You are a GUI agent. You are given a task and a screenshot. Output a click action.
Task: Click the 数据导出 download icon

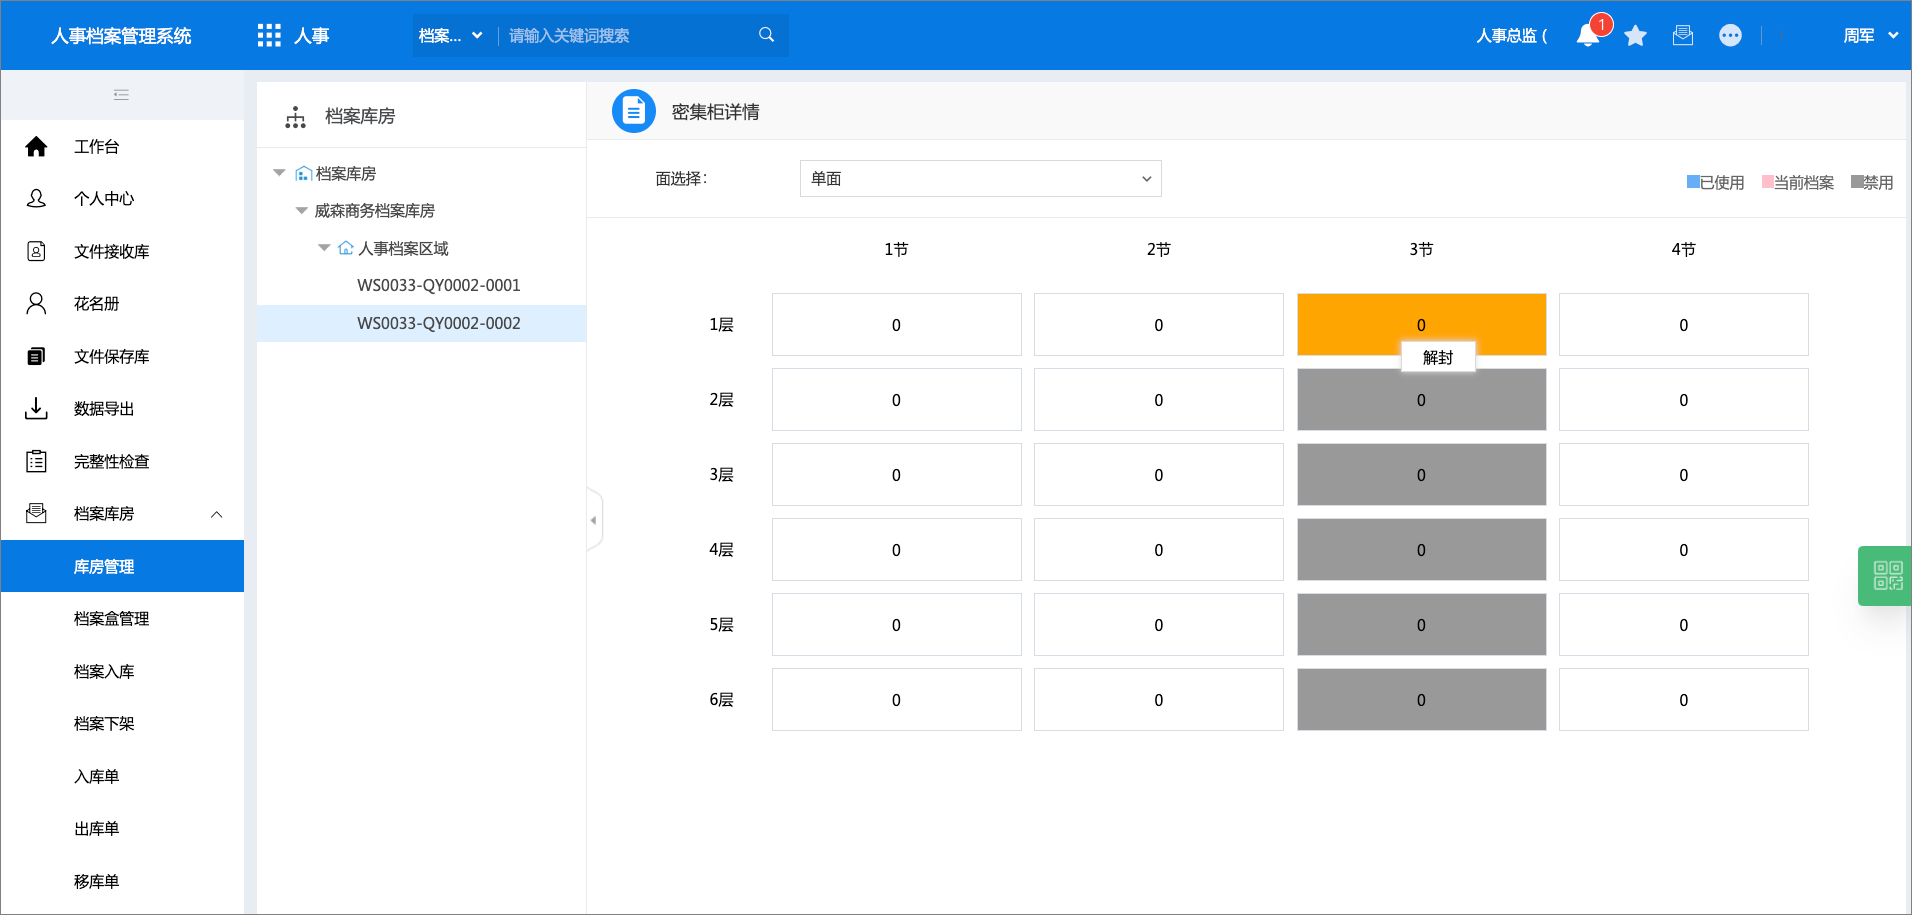[36, 408]
